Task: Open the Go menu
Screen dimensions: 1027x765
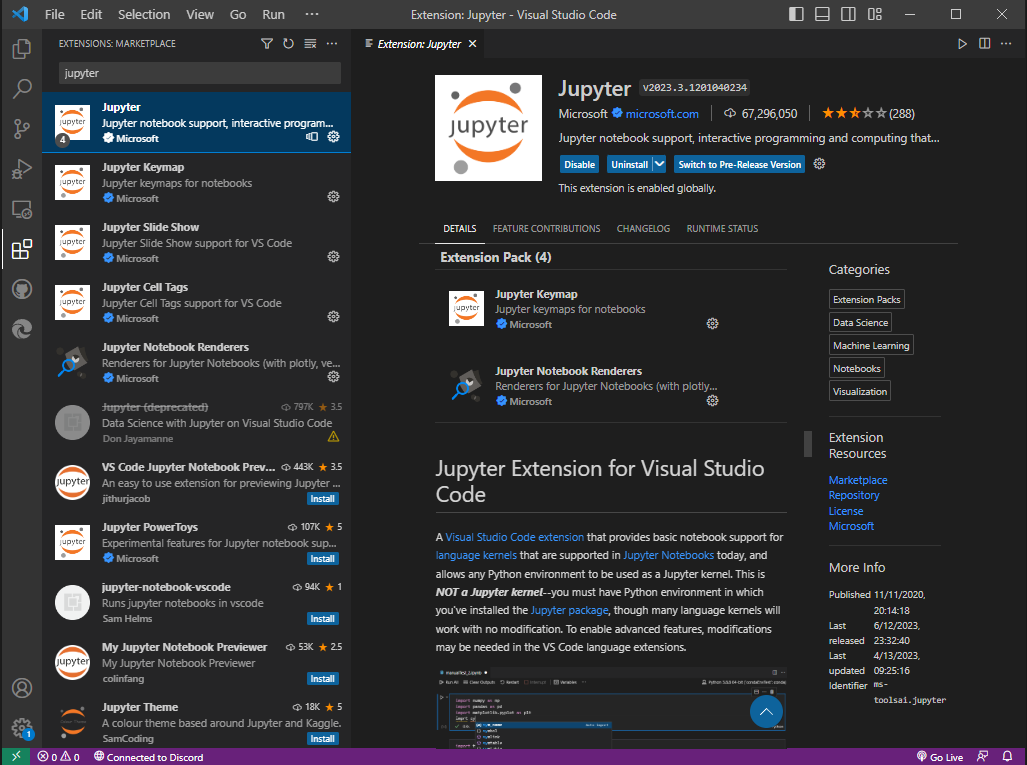Action: click(x=238, y=14)
